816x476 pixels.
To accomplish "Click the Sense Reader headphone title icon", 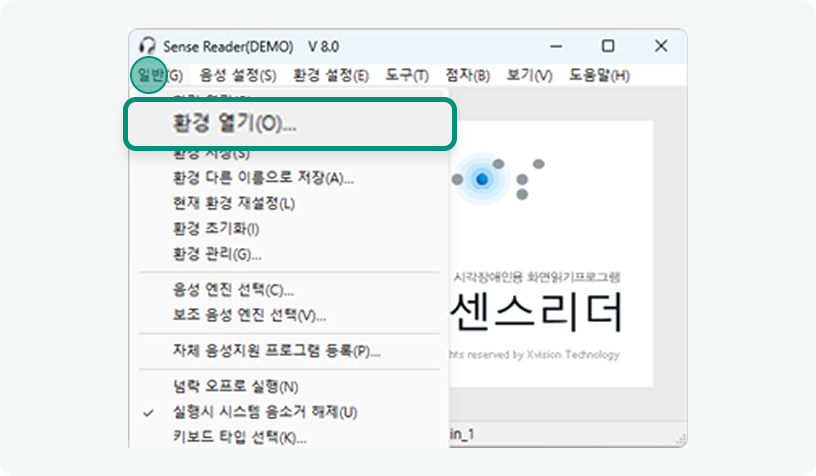I will (147, 46).
